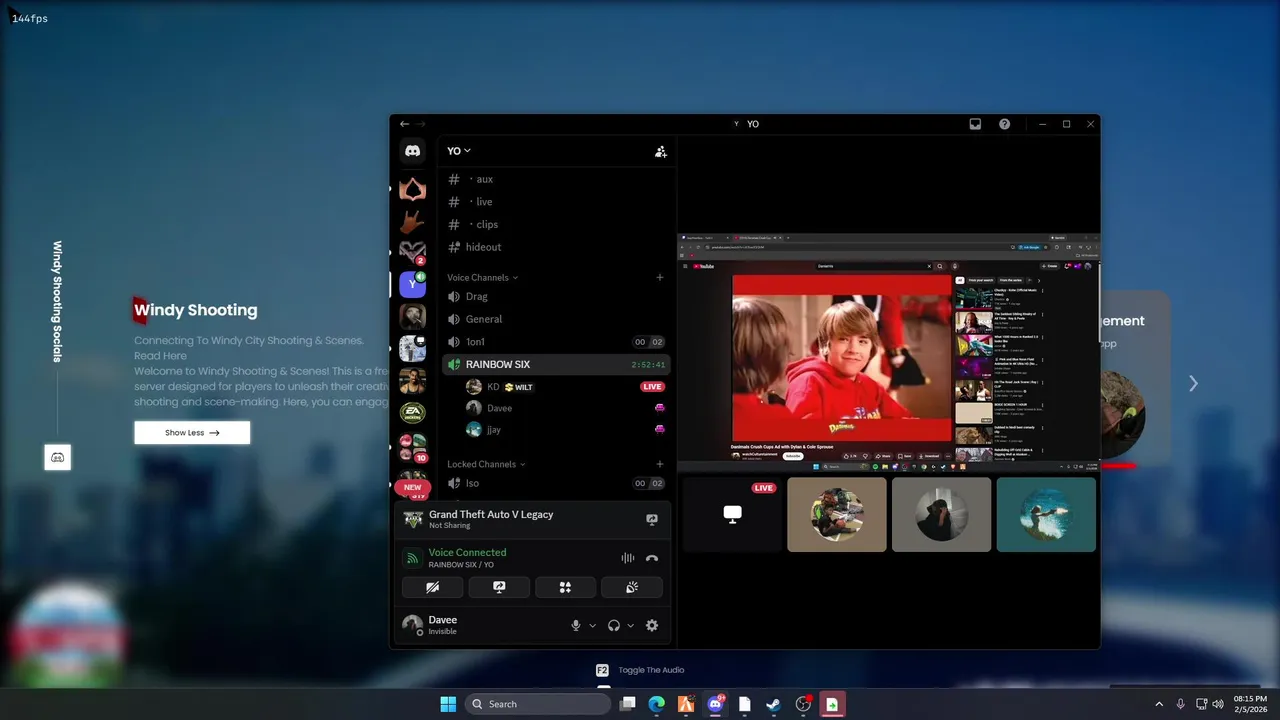Focus the live YouTube stream view

pos(889,352)
